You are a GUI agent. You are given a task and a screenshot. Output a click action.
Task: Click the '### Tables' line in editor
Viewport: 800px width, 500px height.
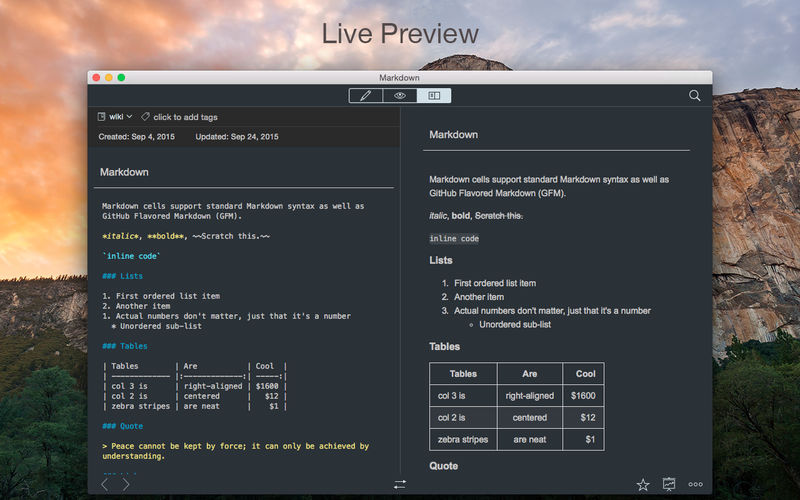click(125, 346)
